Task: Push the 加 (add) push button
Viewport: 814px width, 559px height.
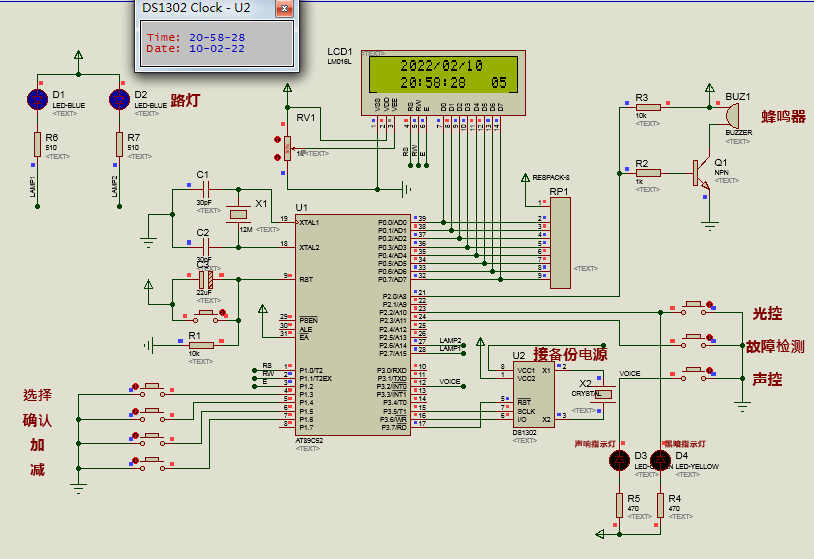Action: tap(153, 439)
